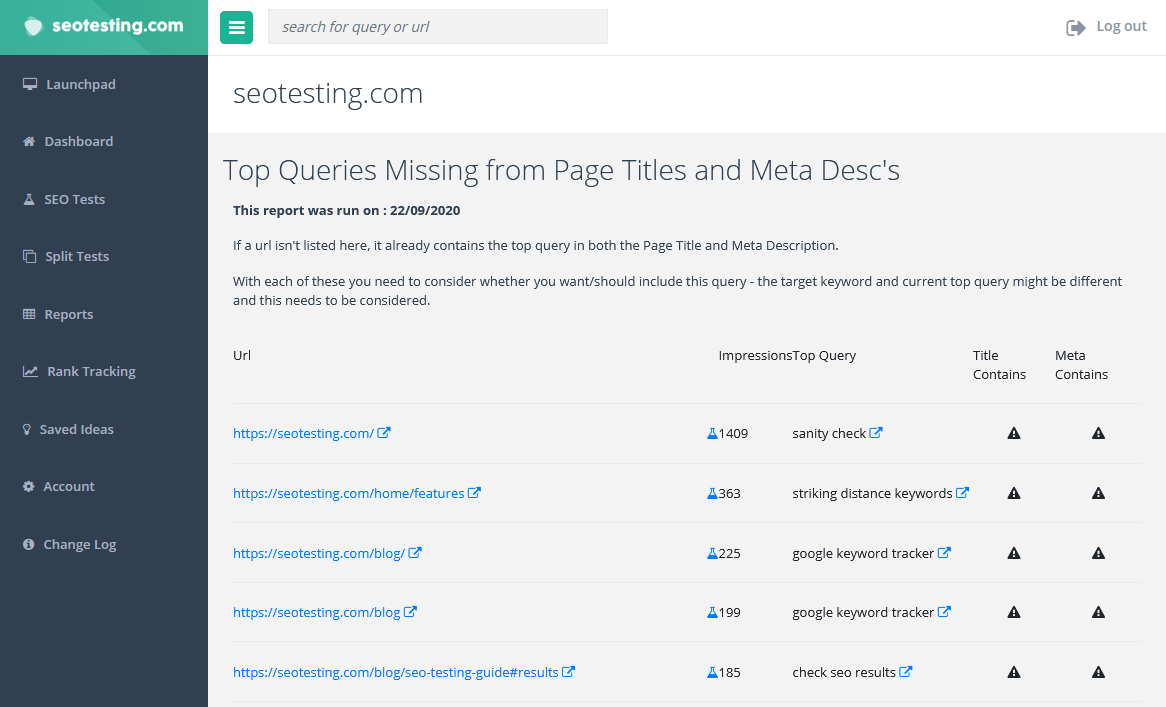Click Title Contains warning icon in sanity check row
The image size is (1166, 707).
click(x=1014, y=433)
